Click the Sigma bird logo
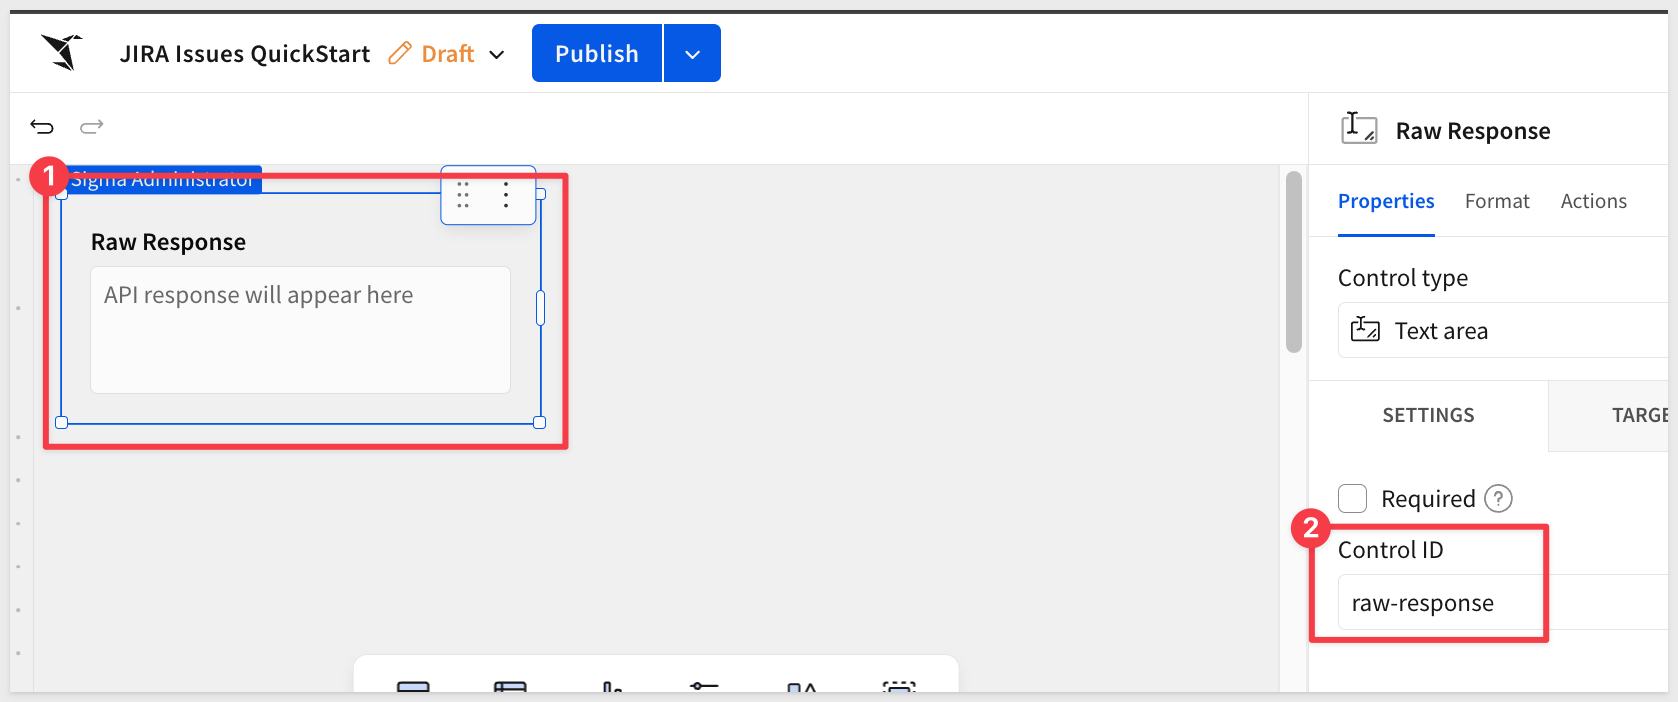Viewport: 1678px width, 702px height. click(62, 52)
